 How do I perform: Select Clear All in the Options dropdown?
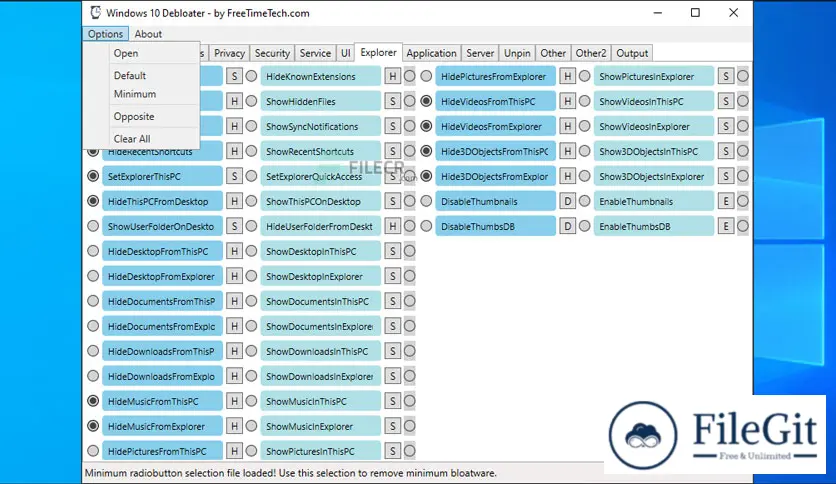click(x=132, y=139)
